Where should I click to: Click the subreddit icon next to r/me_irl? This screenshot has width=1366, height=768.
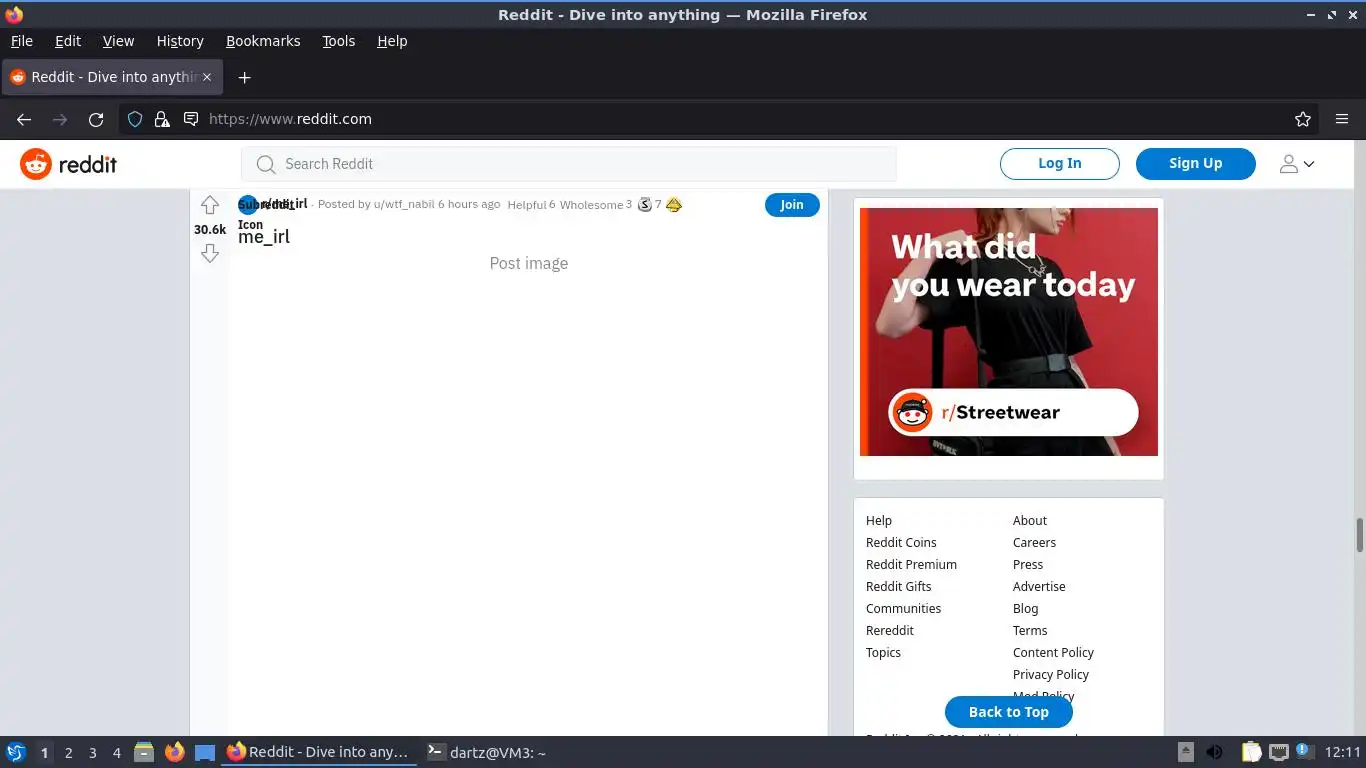tap(247, 205)
